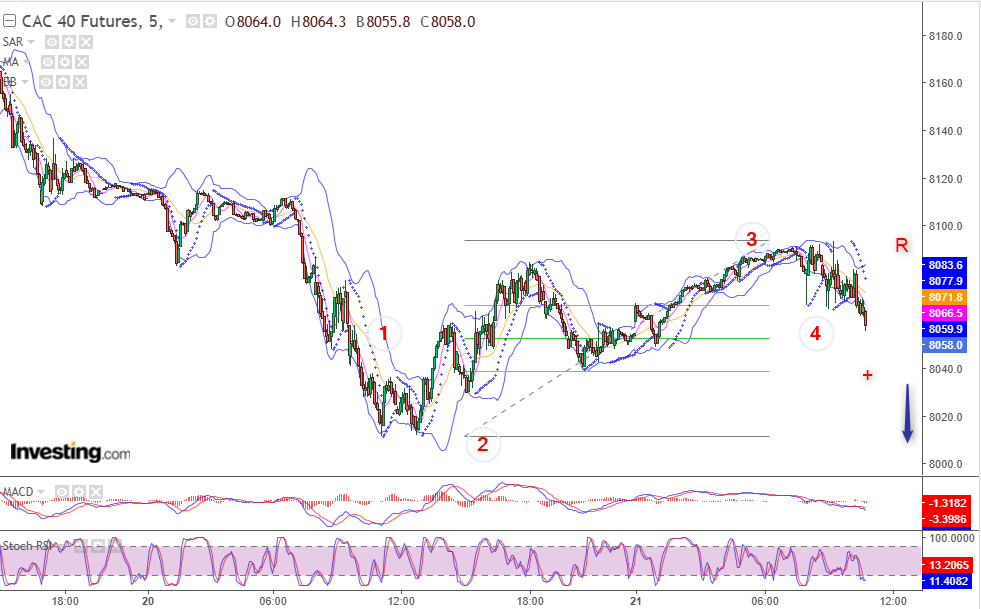Image resolution: width=981 pixels, height=609 pixels.
Task: Click the date label 21 on time axis
Action: 636,601
